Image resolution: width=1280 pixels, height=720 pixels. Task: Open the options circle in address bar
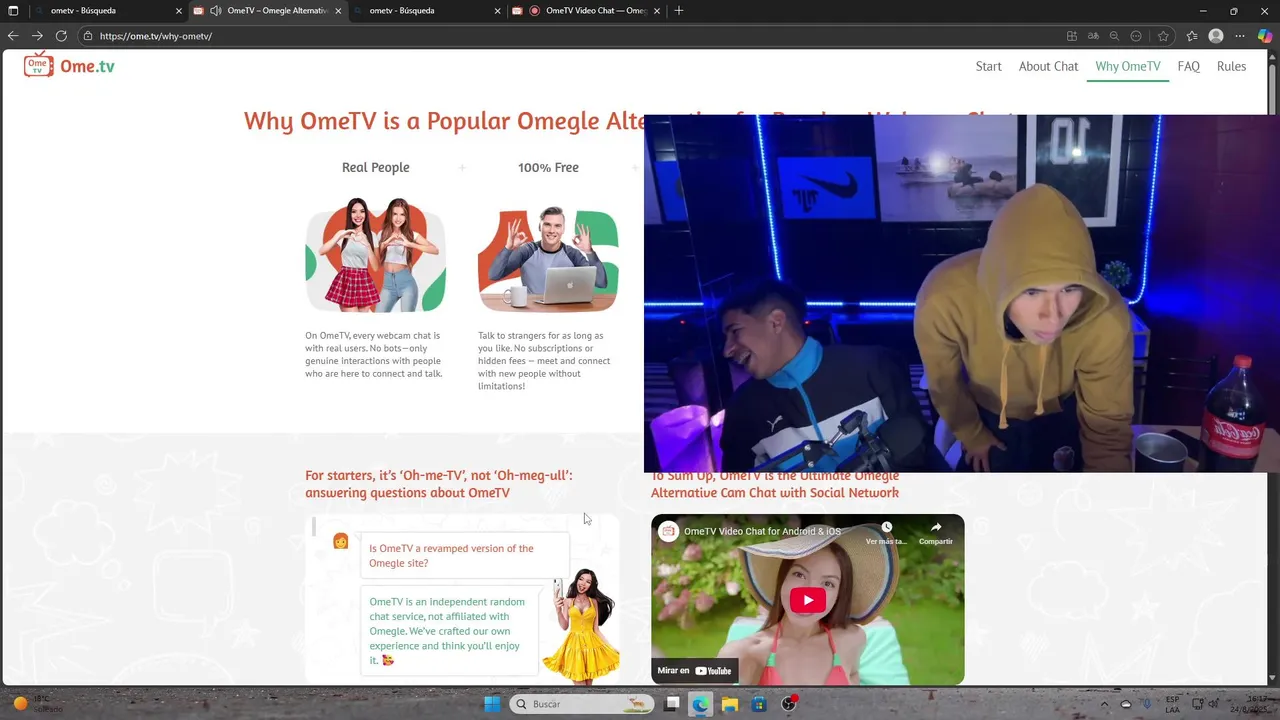[1136, 36]
